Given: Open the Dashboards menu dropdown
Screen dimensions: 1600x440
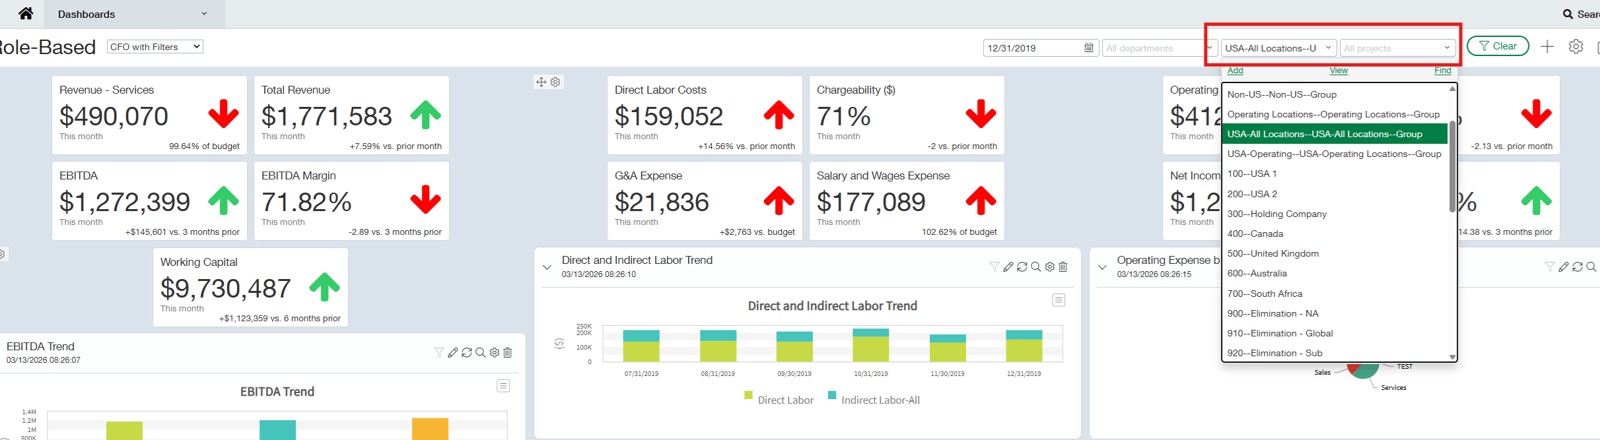Looking at the screenshot, I should point(132,14).
